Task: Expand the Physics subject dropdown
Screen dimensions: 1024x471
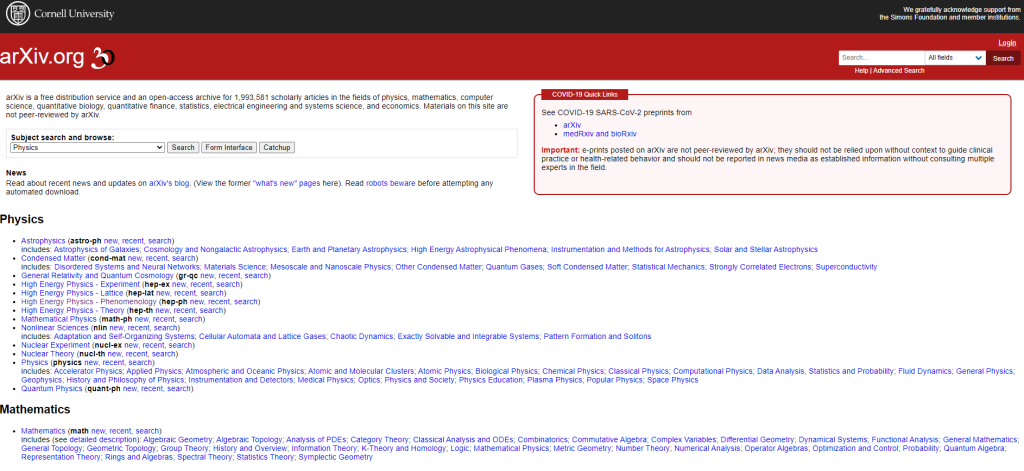Action: point(88,148)
